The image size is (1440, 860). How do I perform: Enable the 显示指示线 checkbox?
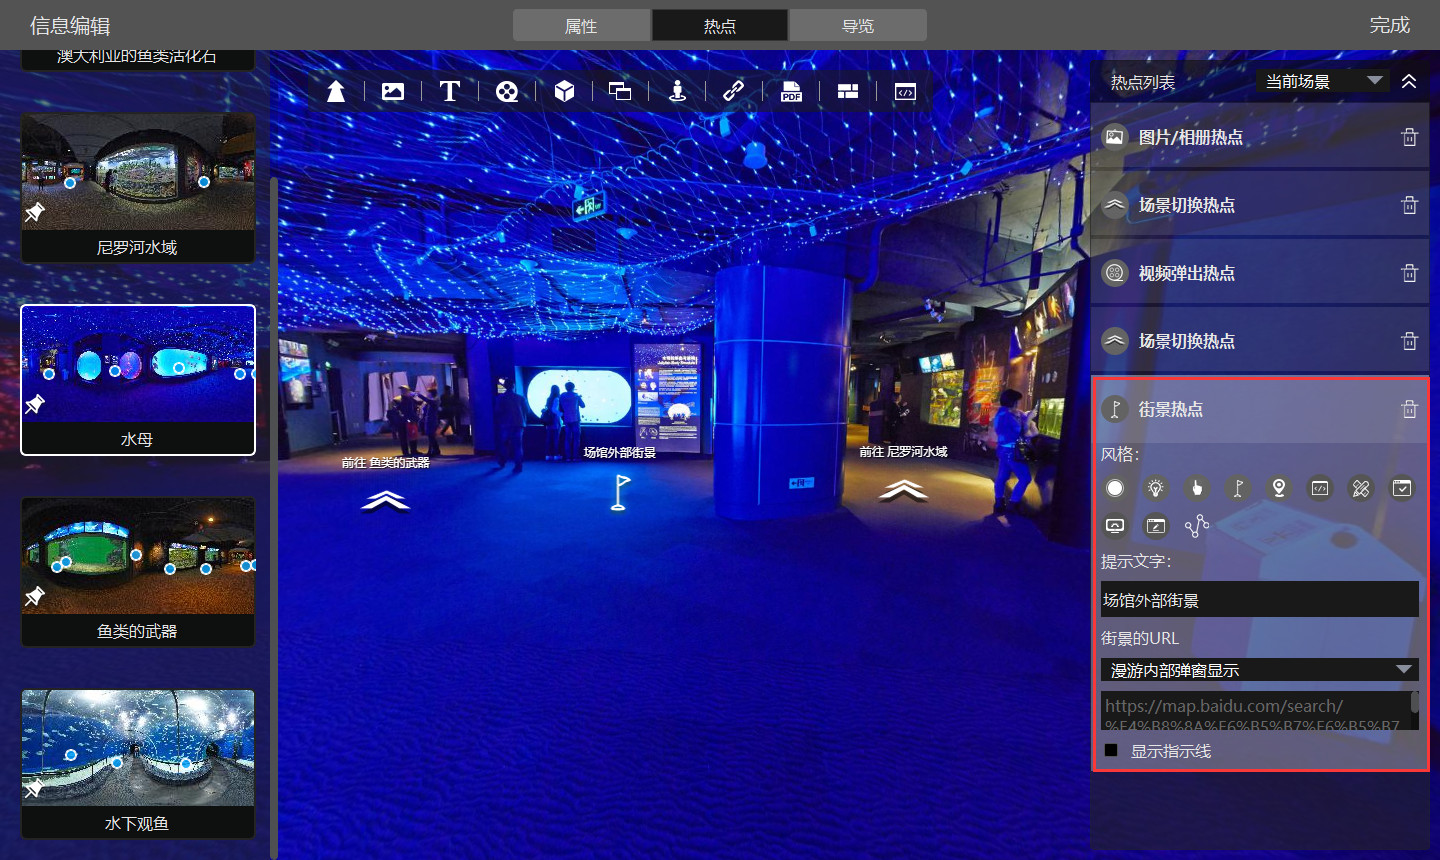click(x=1111, y=750)
